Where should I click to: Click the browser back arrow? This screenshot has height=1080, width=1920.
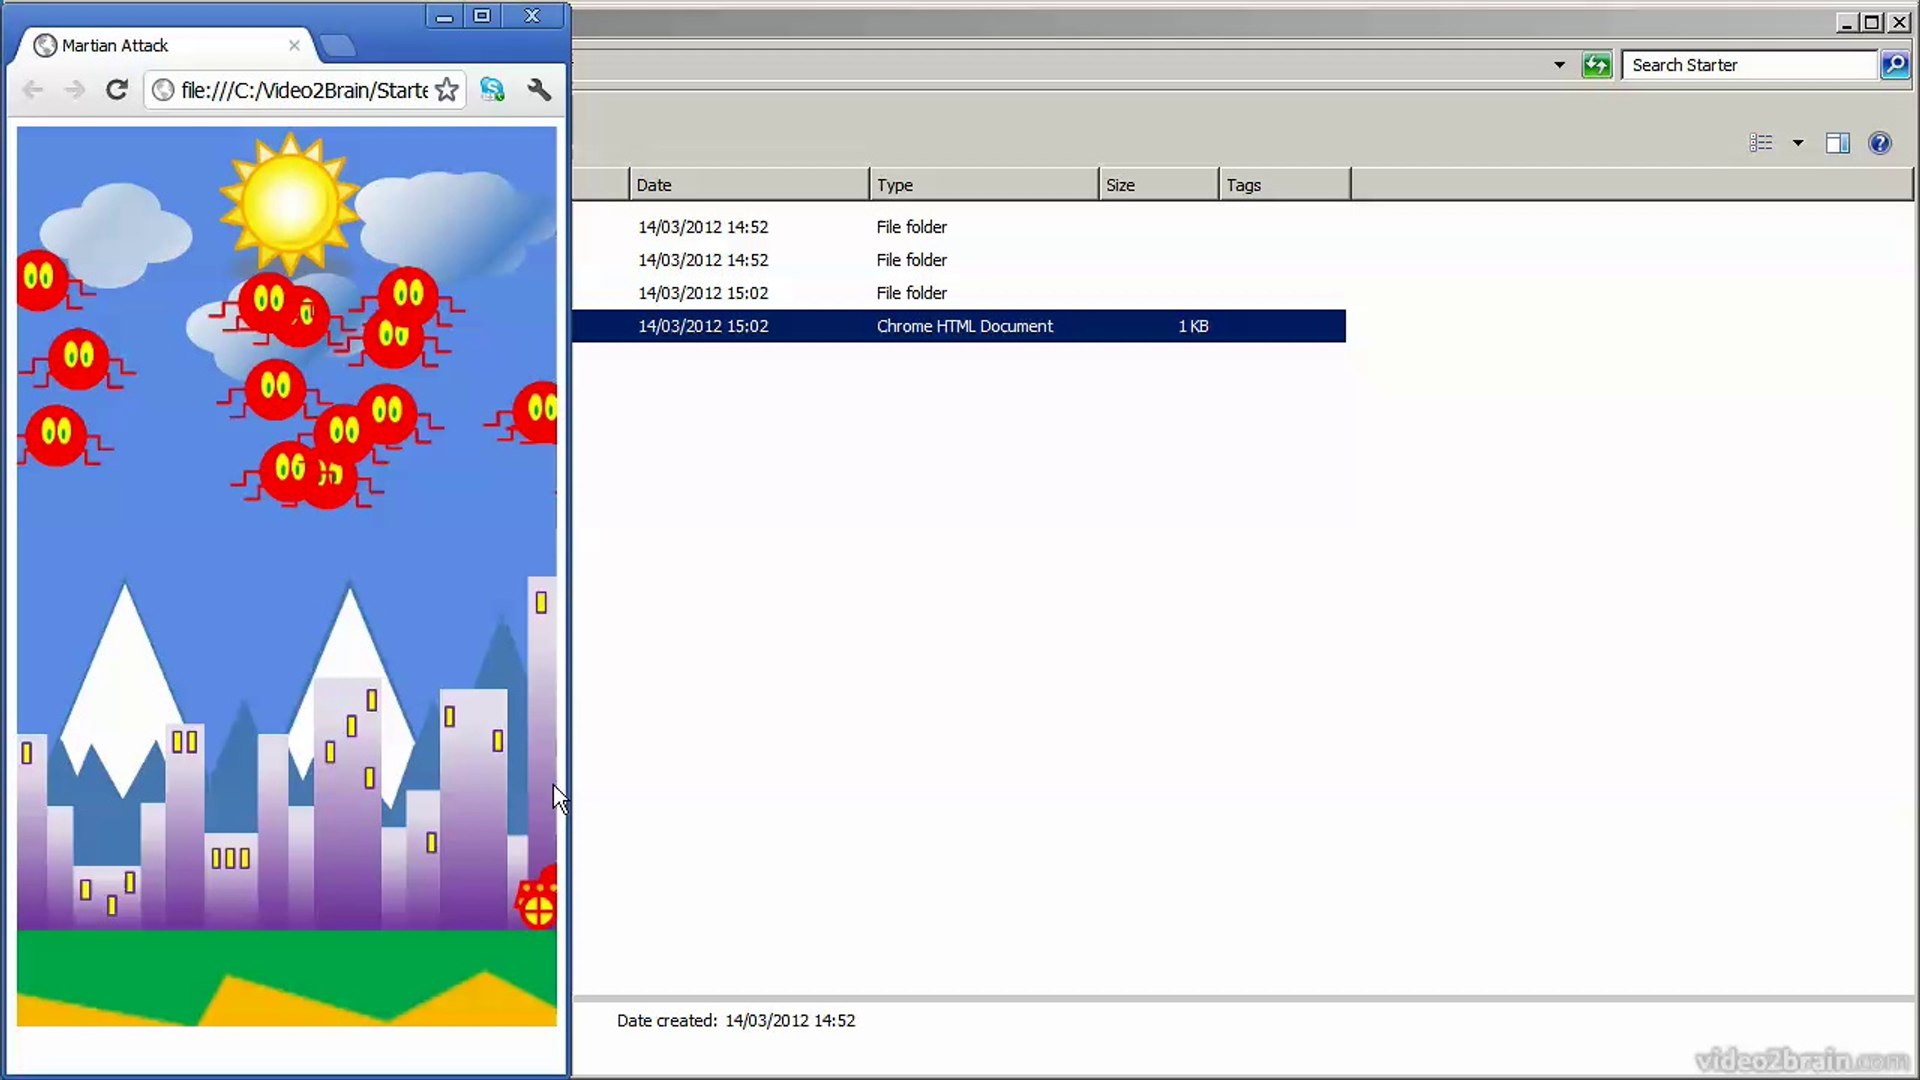pos(33,90)
